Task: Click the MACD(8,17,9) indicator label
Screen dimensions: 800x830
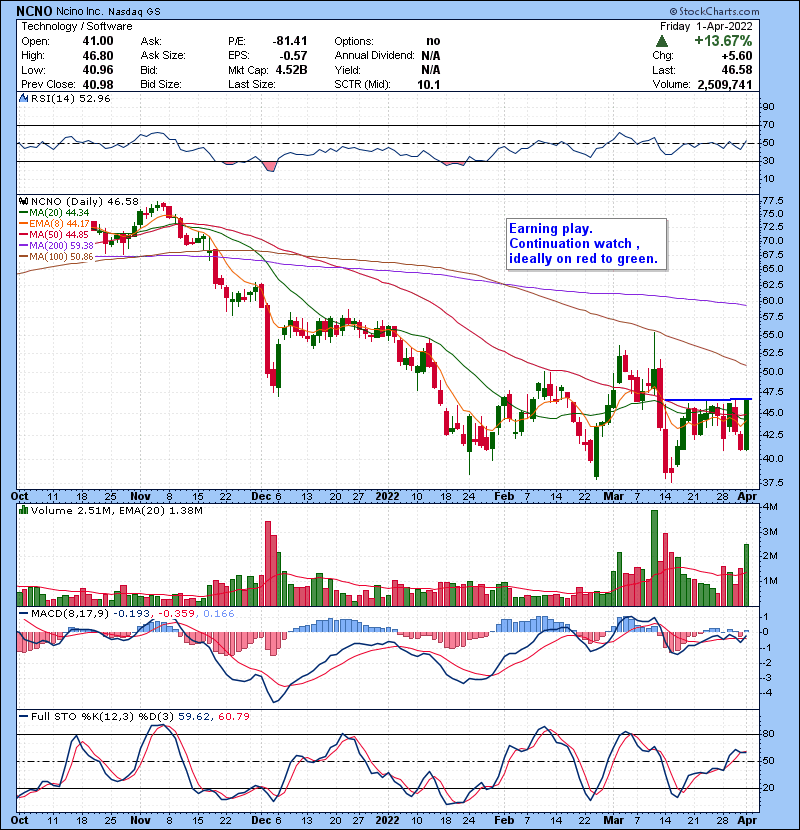Action: pos(70,614)
